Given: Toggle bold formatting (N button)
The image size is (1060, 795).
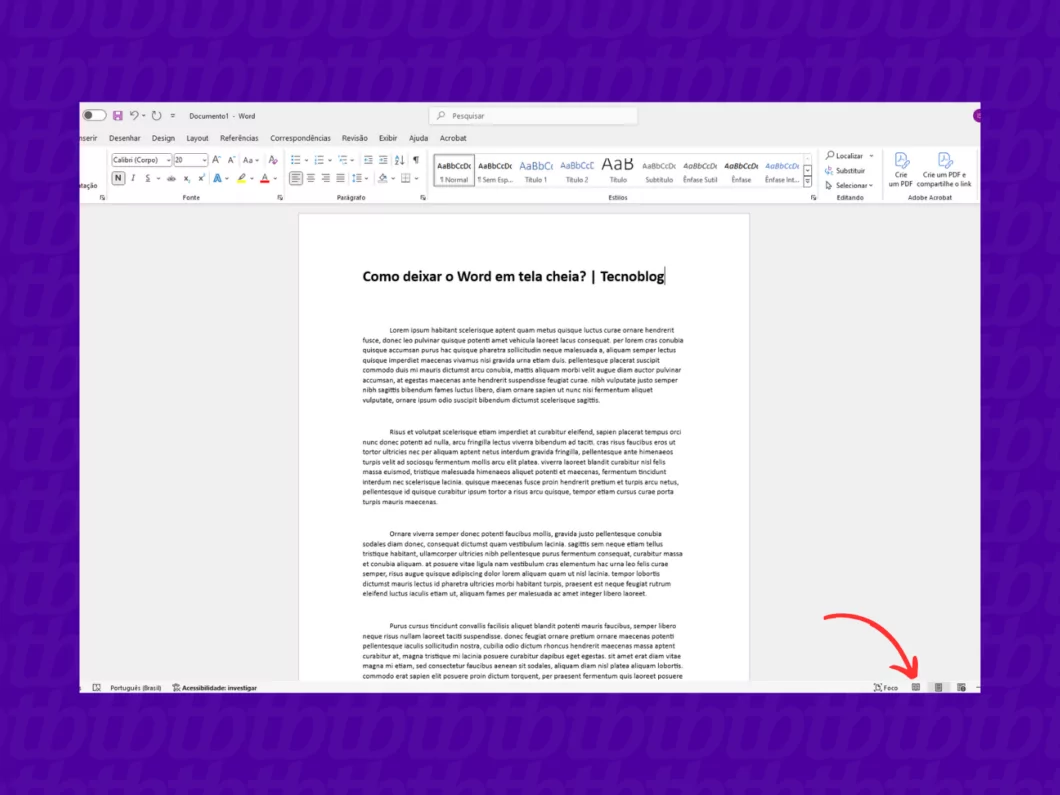Looking at the screenshot, I should (x=118, y=178).
